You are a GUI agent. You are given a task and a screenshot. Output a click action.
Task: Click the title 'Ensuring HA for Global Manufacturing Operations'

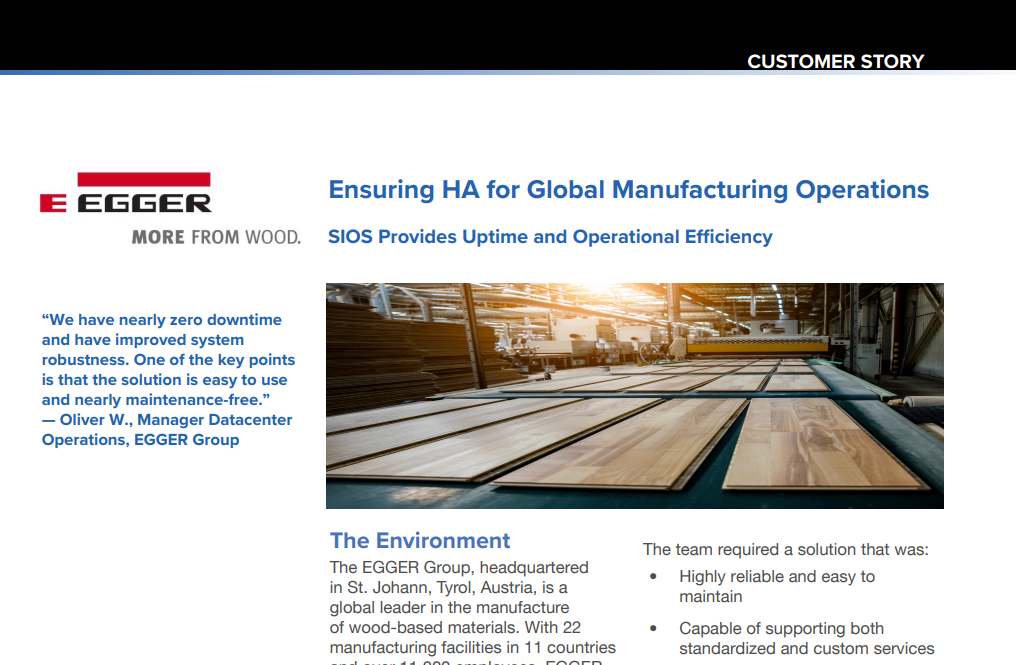(x=629, y=190)
